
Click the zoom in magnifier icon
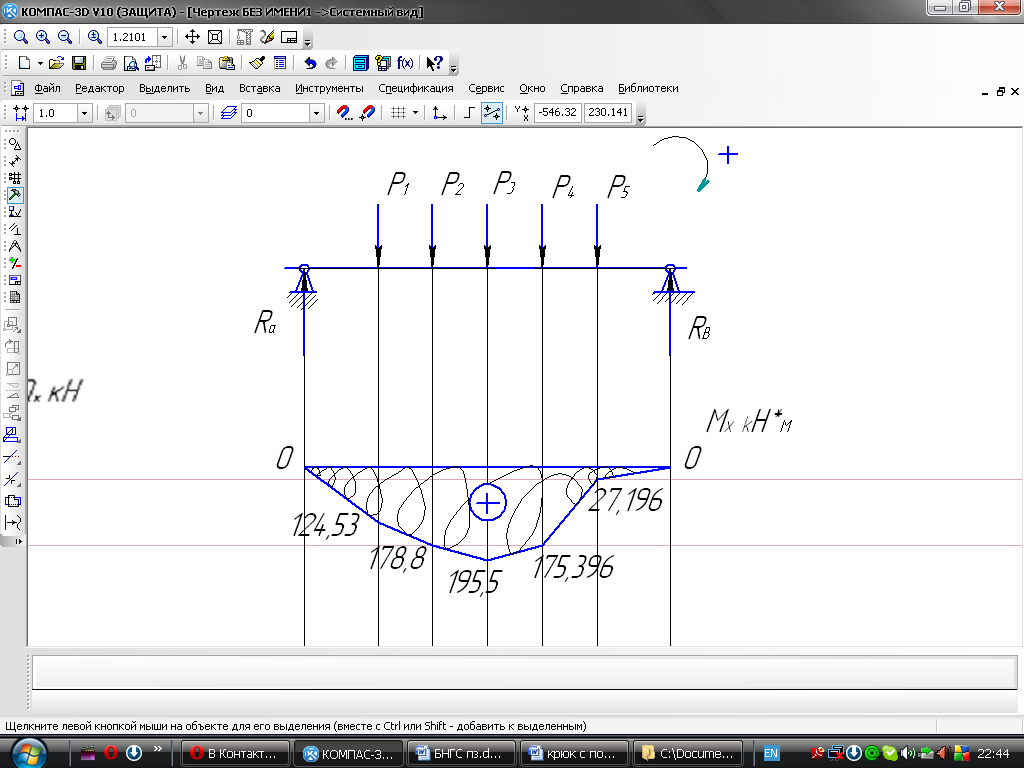[42, 37]
